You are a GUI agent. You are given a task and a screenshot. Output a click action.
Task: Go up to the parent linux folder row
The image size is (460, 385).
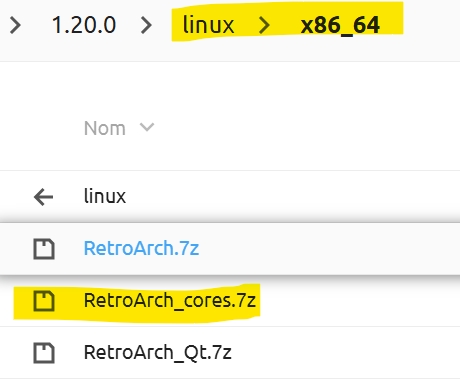point(230,197)
